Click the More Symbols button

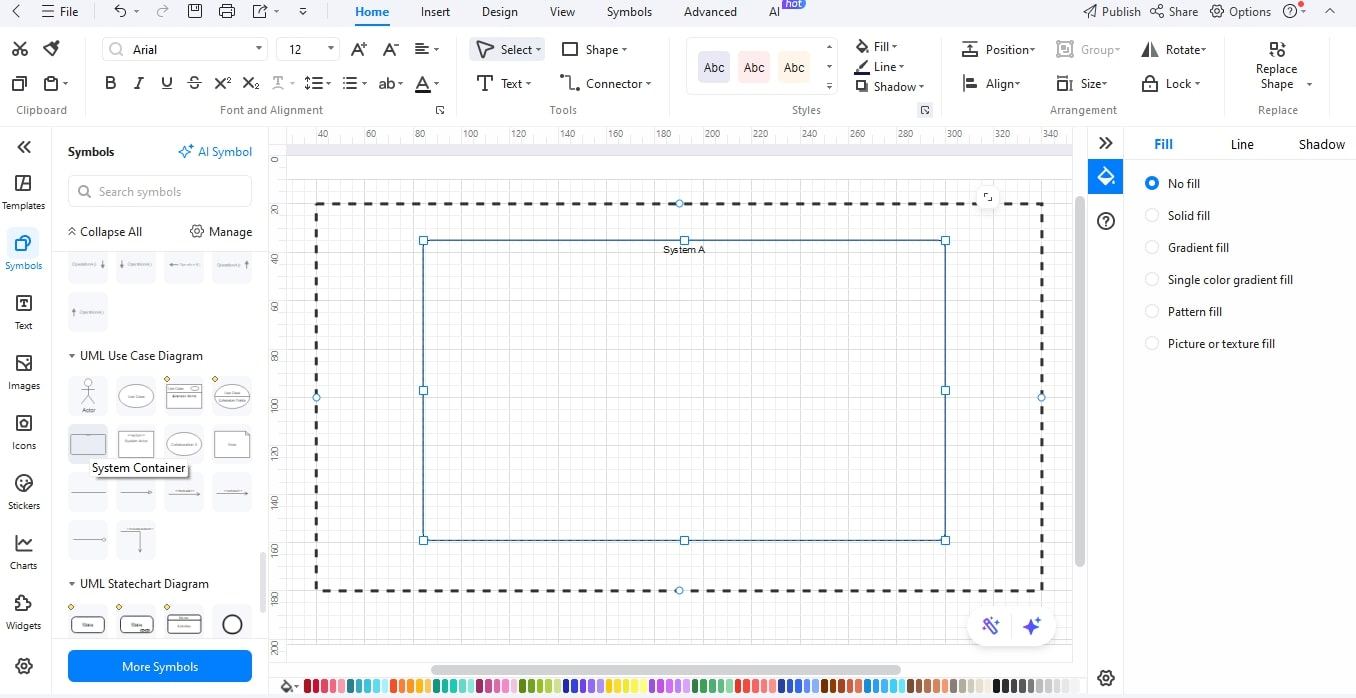click(160, 666)
